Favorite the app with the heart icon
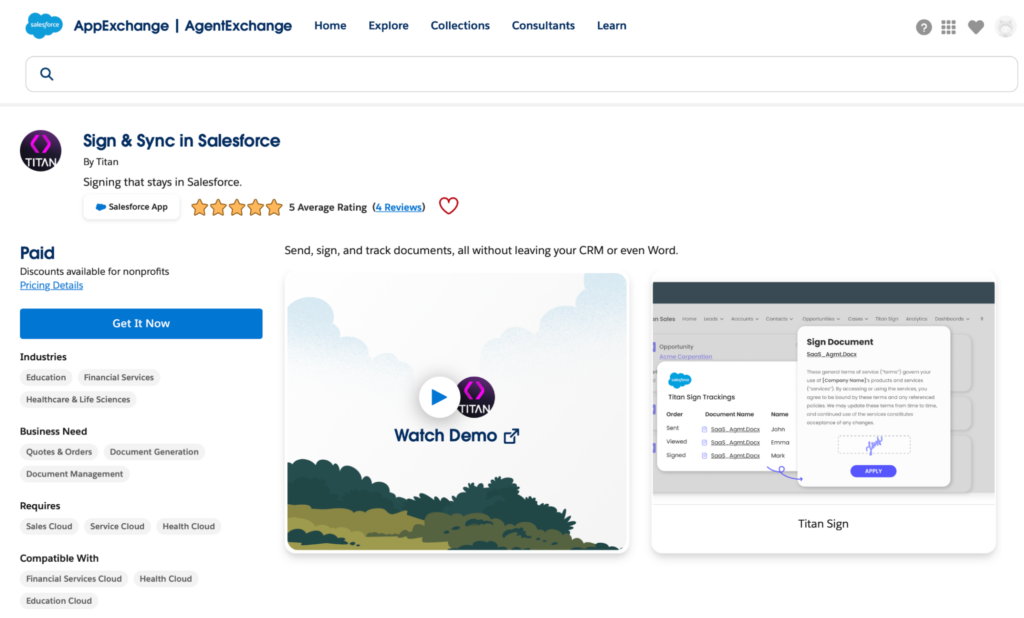Viewport: 1024px width, 618px height. [448, 206]
